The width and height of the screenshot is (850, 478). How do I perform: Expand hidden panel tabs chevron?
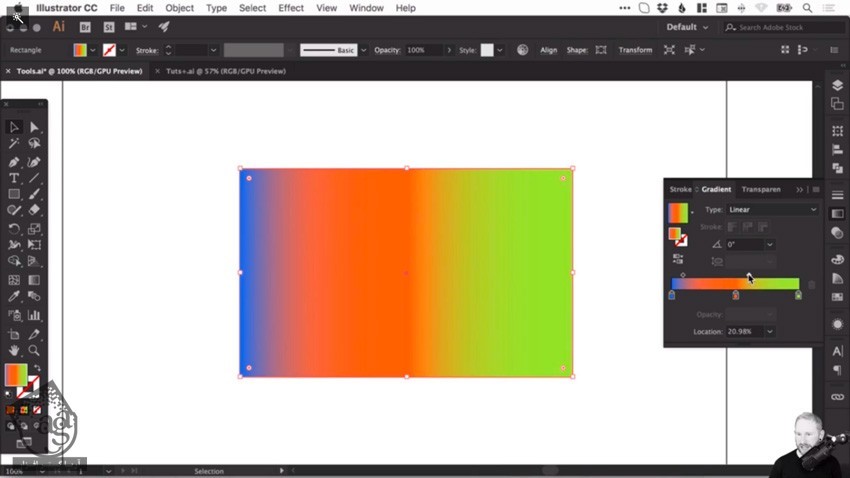tap(800, 190)
